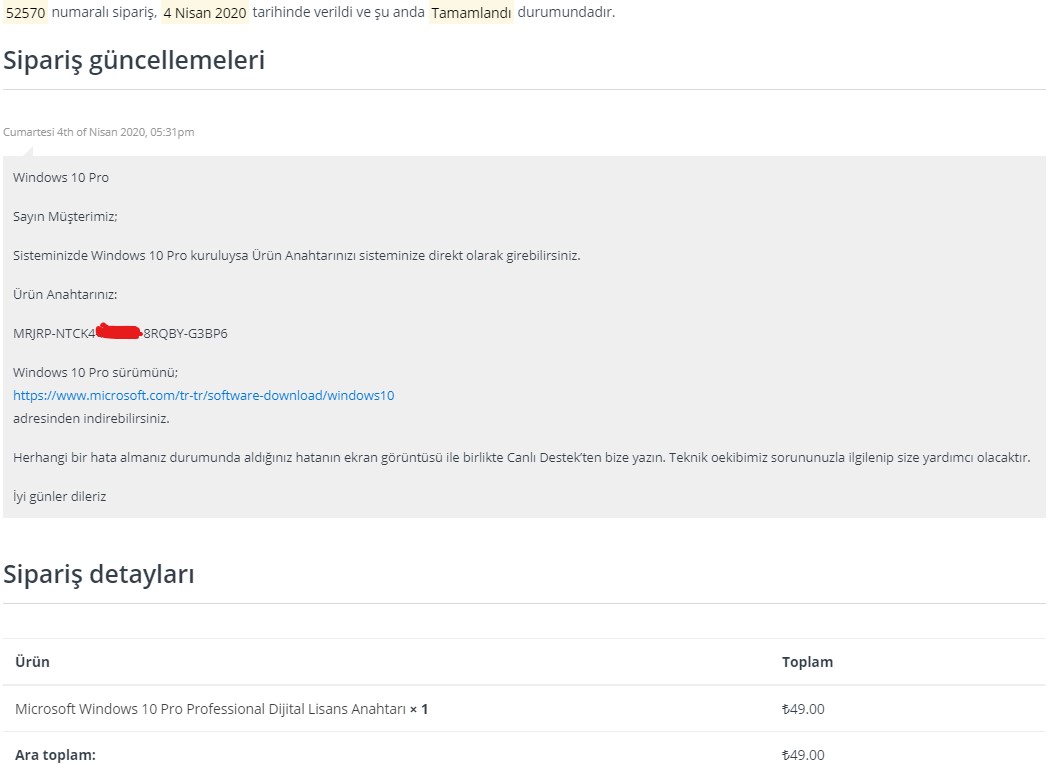The image size is (1047, 767).
Task: Click the Toplam column header
Action: [x=807, y=662]
